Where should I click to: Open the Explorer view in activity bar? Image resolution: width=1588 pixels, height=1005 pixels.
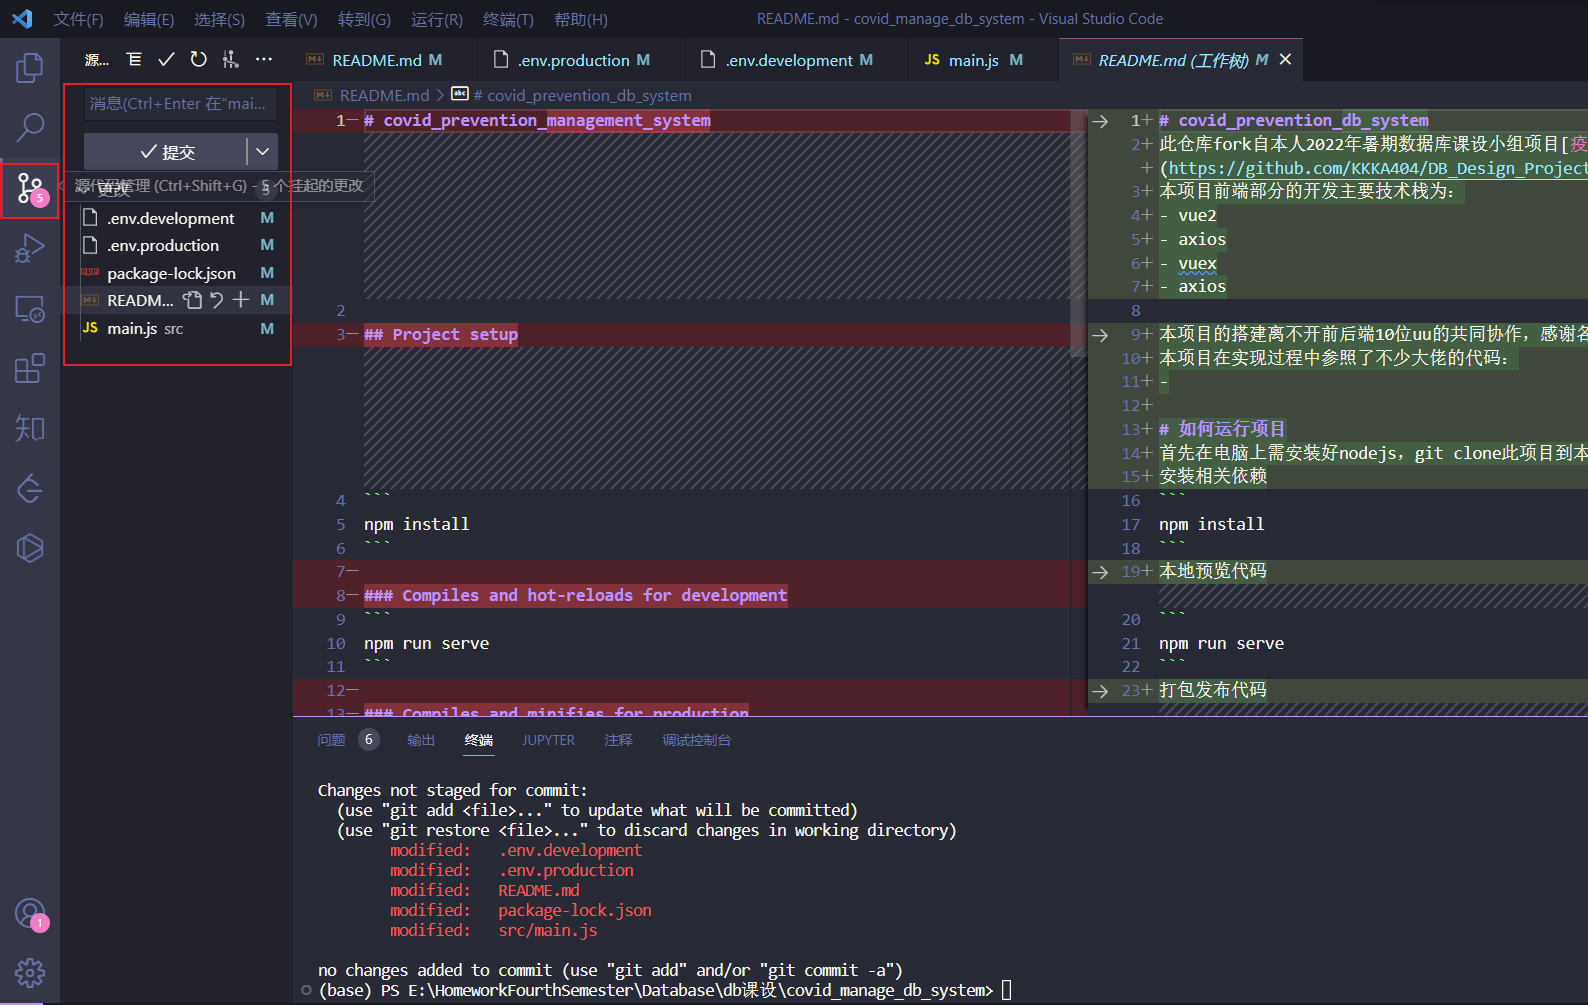point(30,68)
